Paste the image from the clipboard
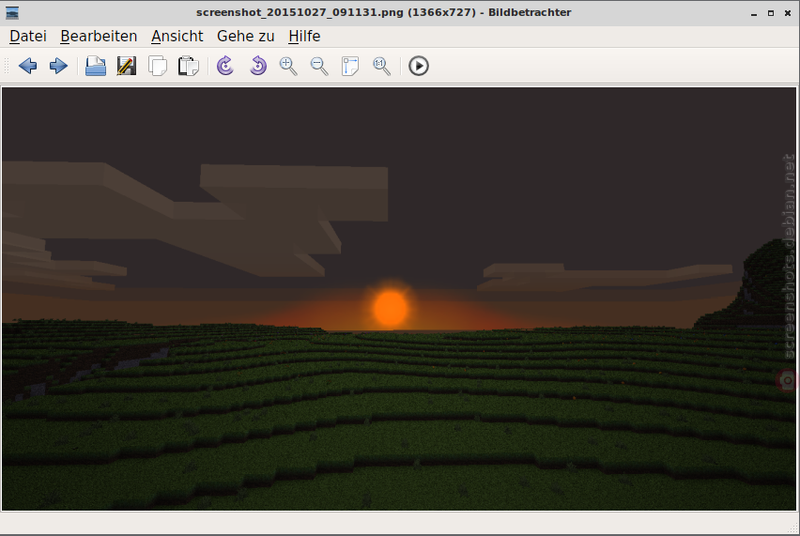800x536 pixels. pos(188,66)
